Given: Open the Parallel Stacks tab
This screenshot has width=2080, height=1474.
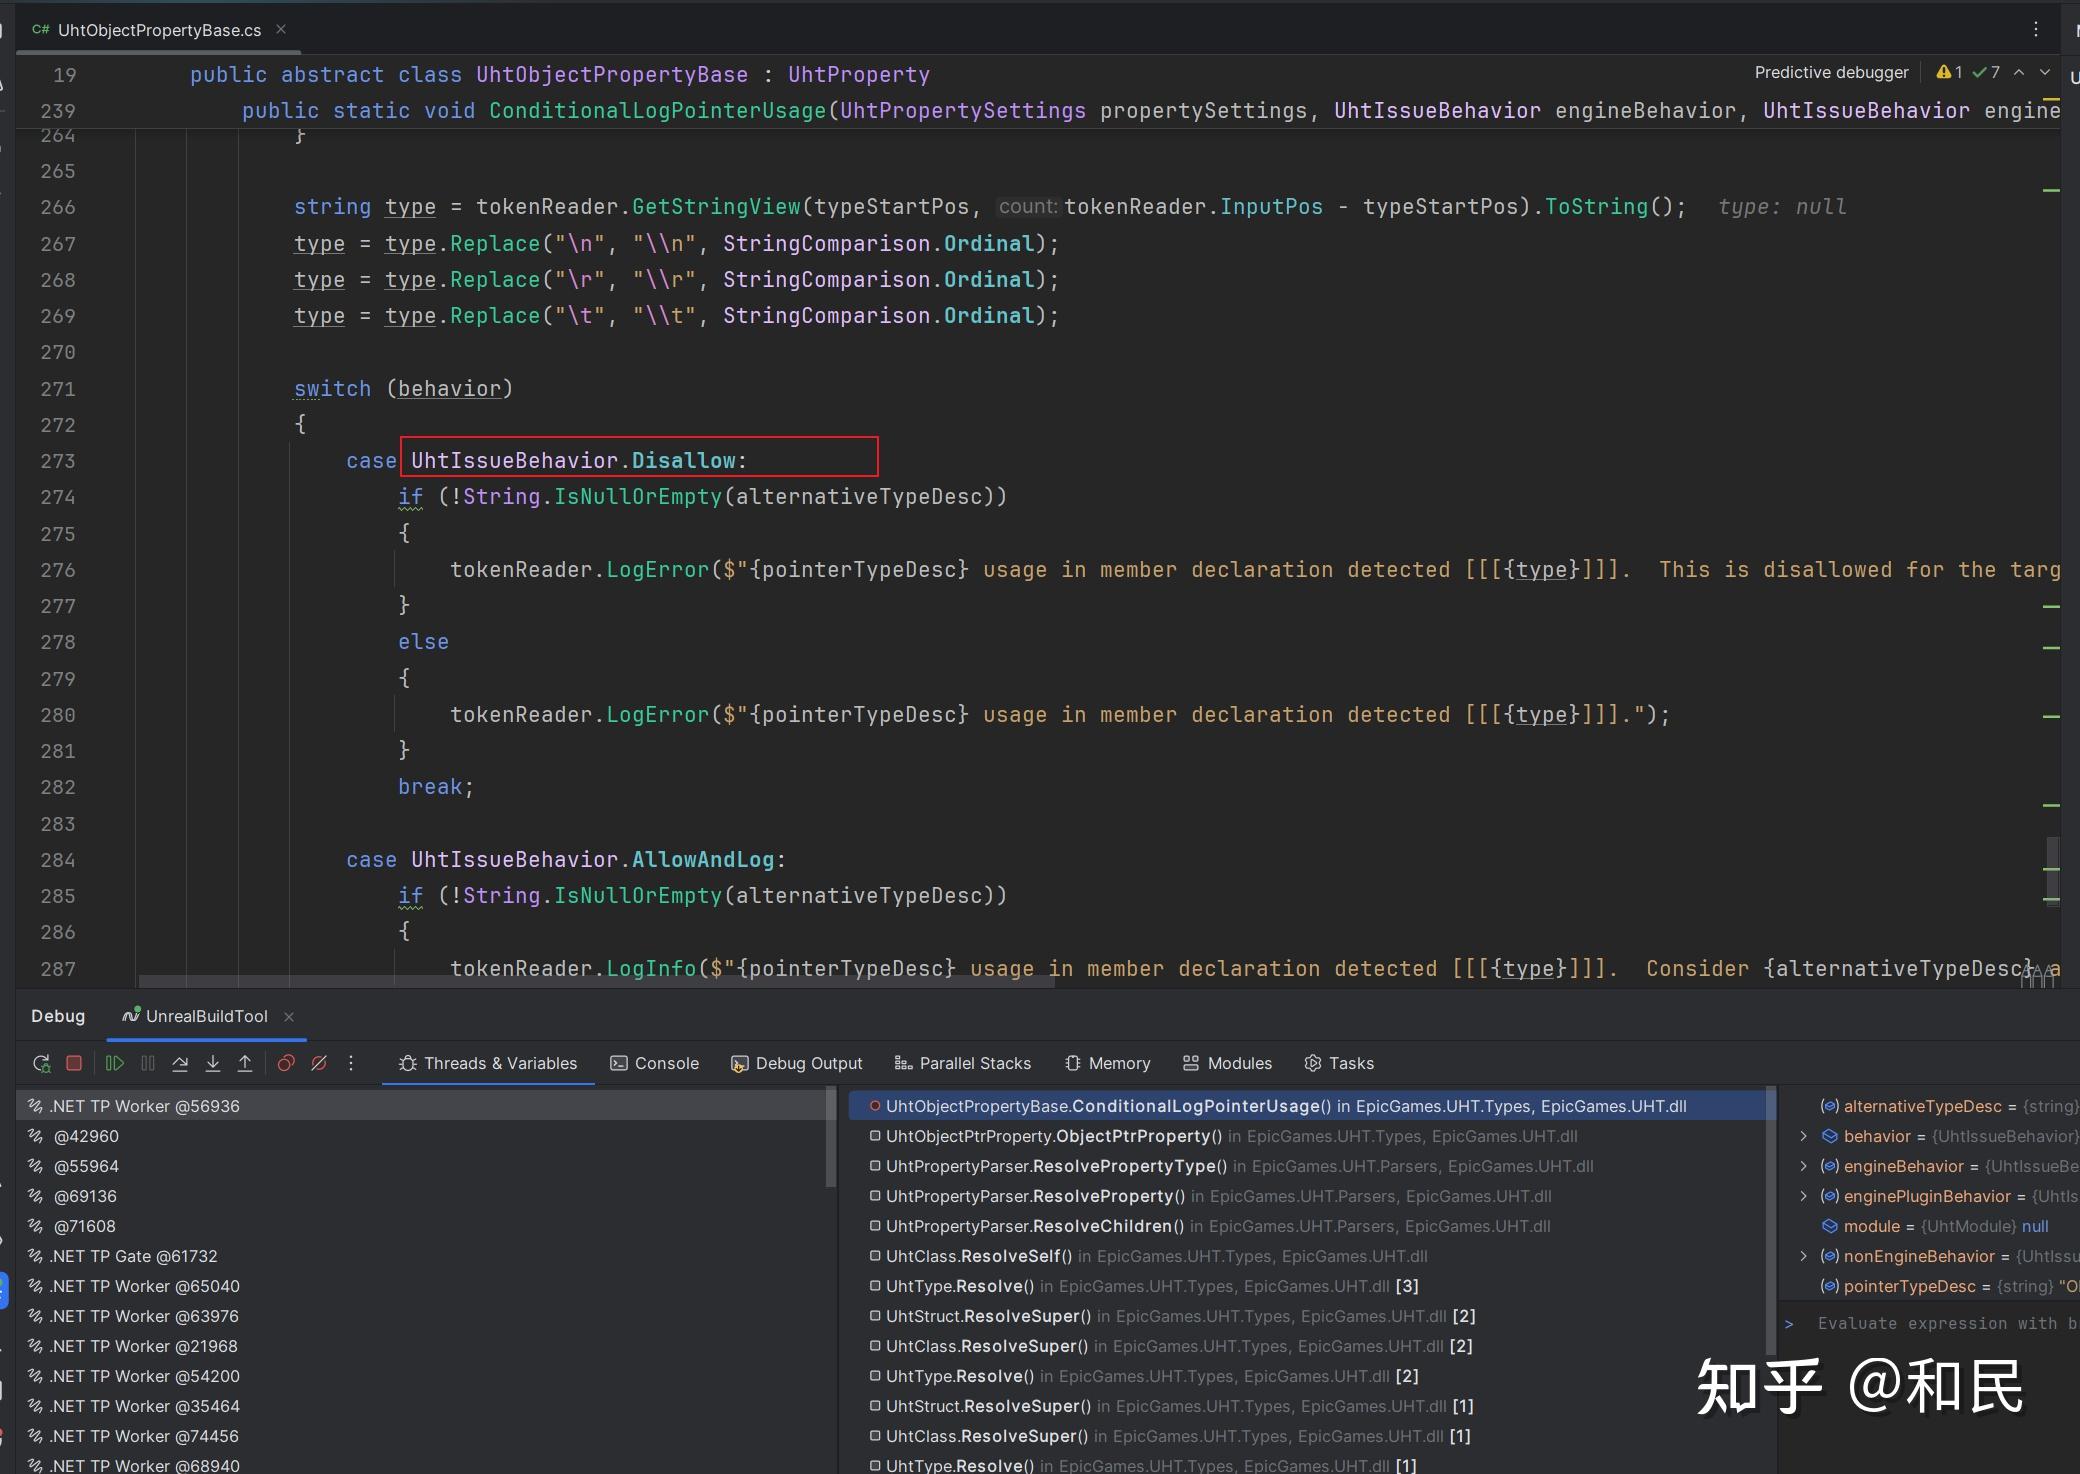Looking at the screenshot, I should [962, 1063].
